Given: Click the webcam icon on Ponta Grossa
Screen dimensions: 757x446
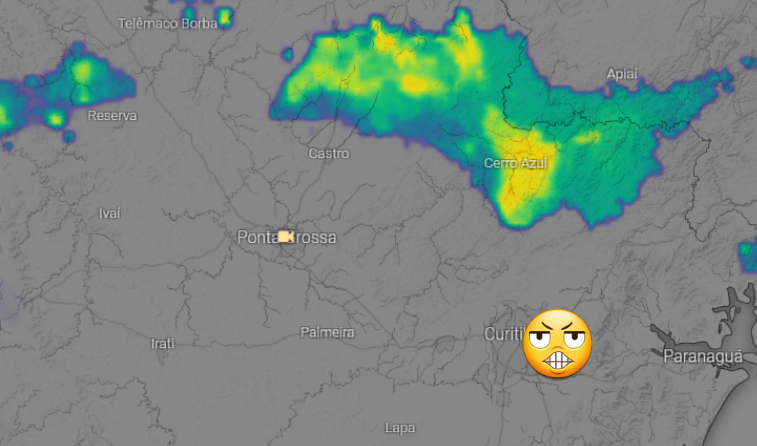Looking at the screenshot, I should pyautogui.click(x=286, y=237).
